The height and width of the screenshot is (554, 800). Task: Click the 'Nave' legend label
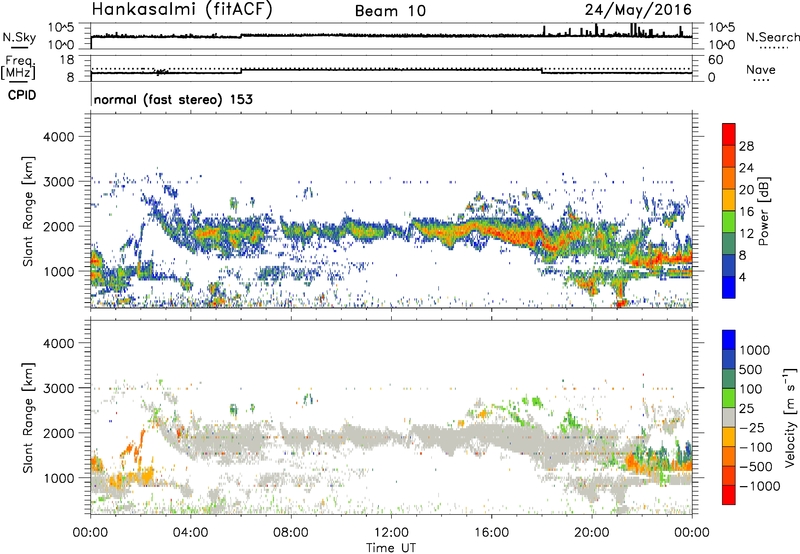tap(760, 70)
